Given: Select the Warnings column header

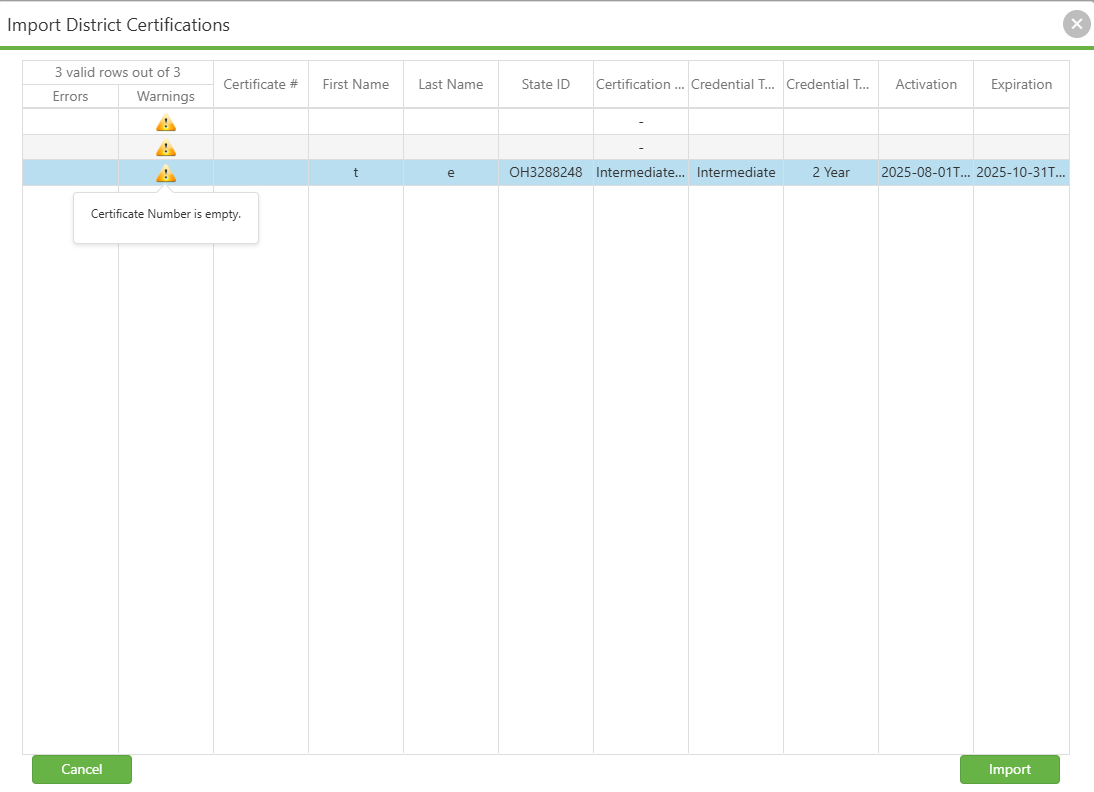Looking at the screenshot, I should (x=165, y=96).
